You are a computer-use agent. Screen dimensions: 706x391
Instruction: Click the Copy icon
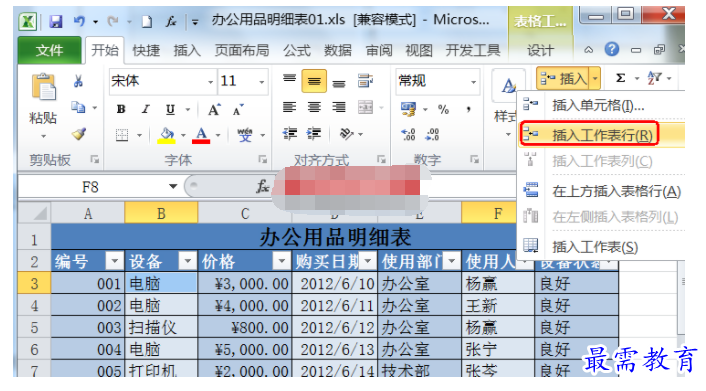coord(78,107)
